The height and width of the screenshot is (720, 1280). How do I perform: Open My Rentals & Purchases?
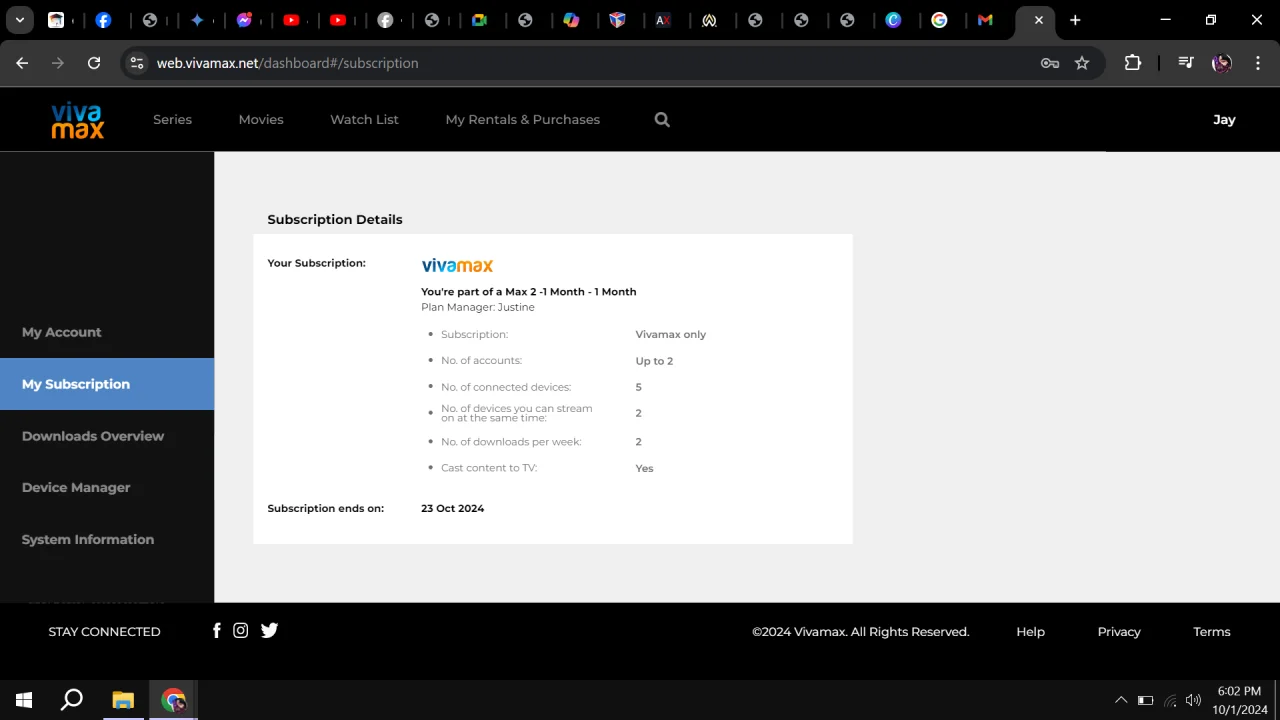tap(523, 119)
